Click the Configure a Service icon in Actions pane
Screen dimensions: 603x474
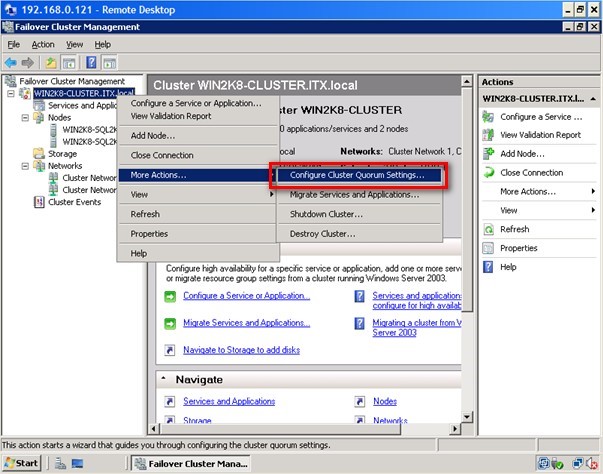488,116
